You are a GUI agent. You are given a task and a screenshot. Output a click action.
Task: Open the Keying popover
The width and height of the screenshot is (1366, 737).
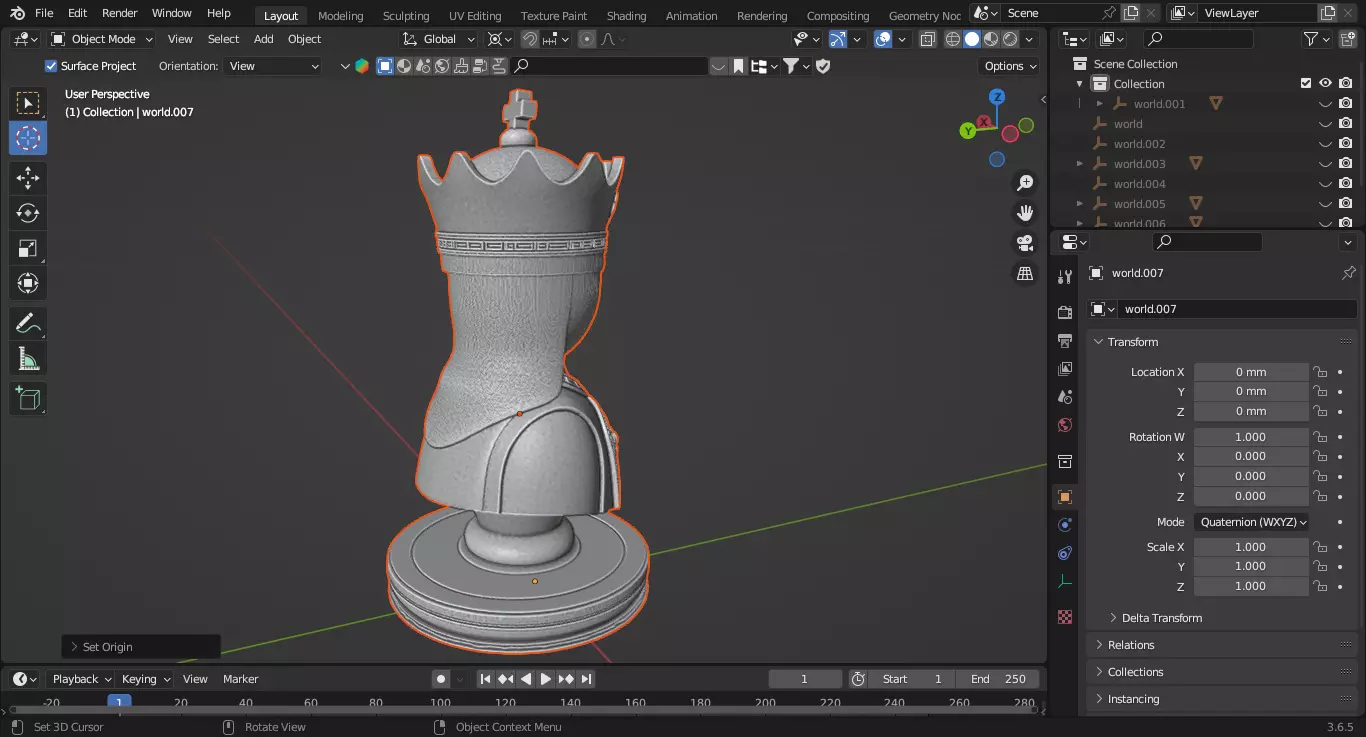(x=146, y=679)
